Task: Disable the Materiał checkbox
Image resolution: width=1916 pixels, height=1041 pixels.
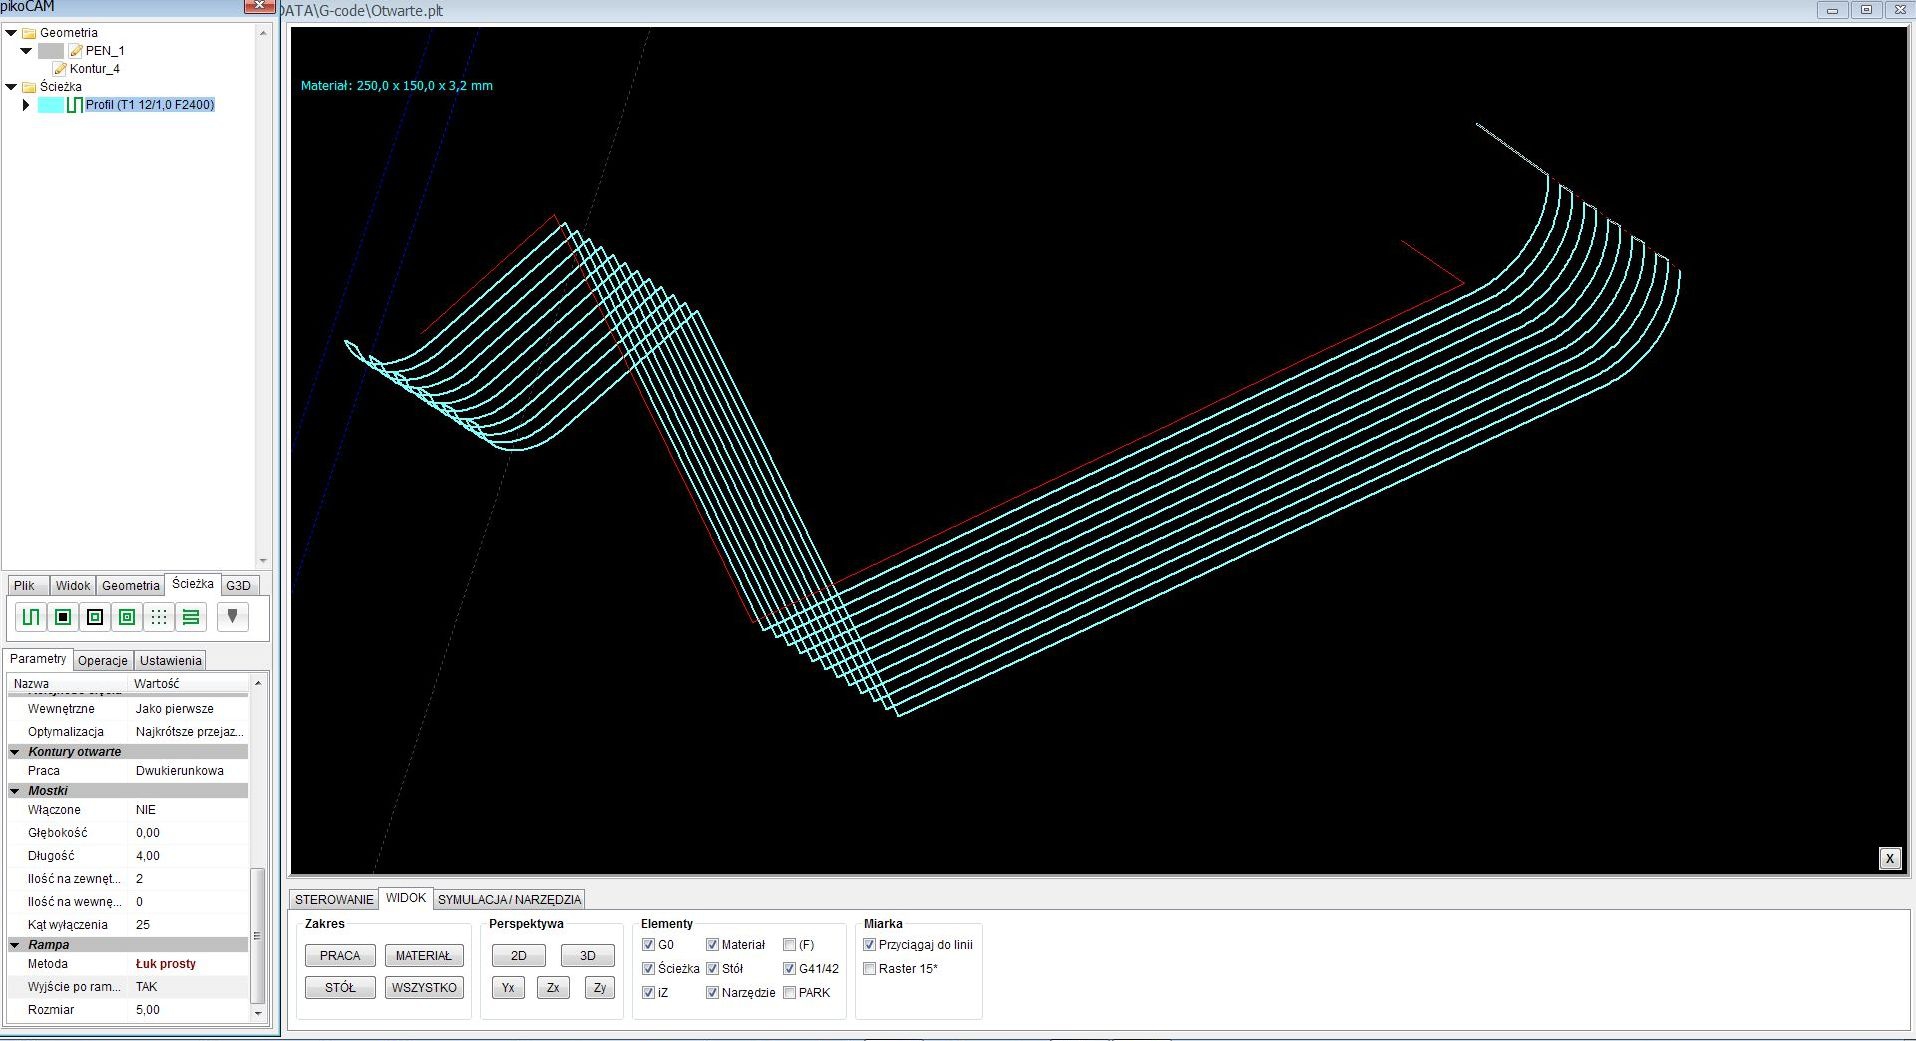Action: click(x=712, y=945)
